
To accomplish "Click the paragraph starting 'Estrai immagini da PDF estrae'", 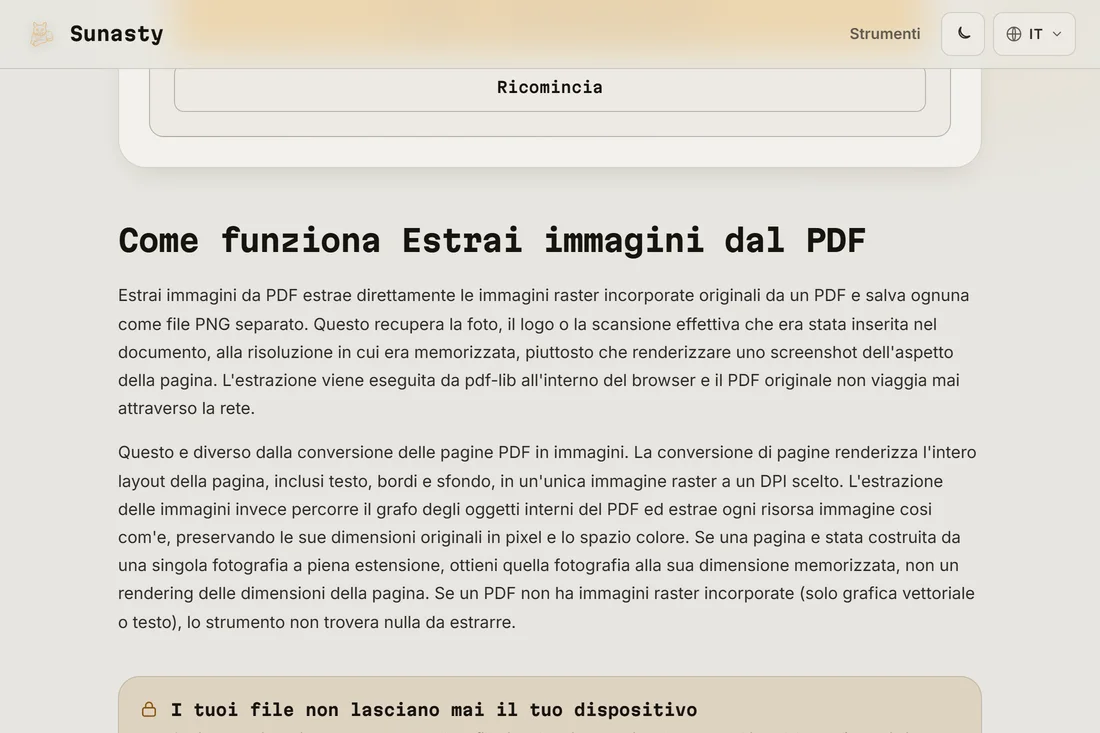I will [x=544, y=351].
